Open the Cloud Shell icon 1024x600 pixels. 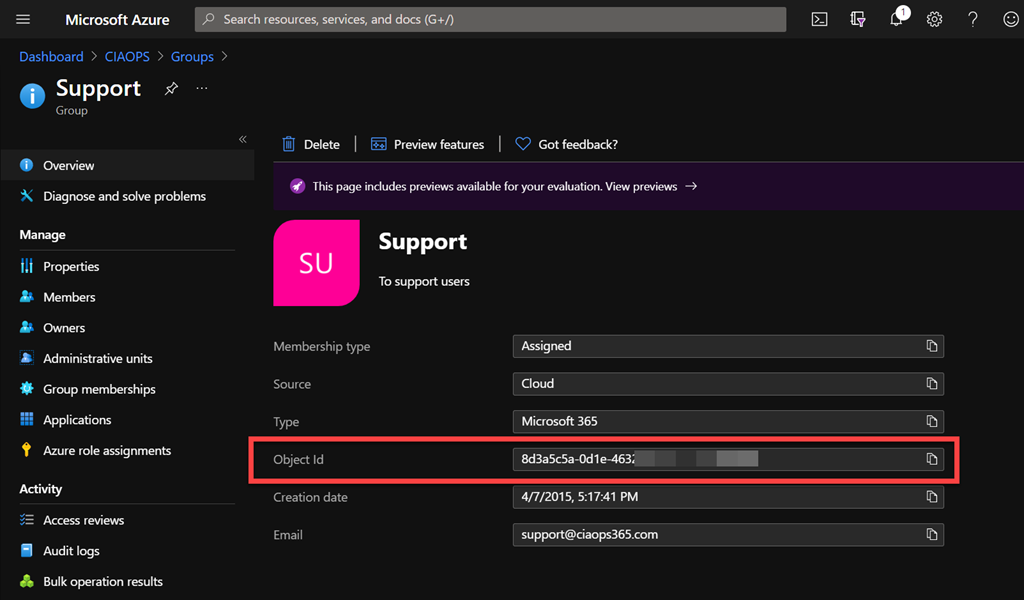point(819,19)
